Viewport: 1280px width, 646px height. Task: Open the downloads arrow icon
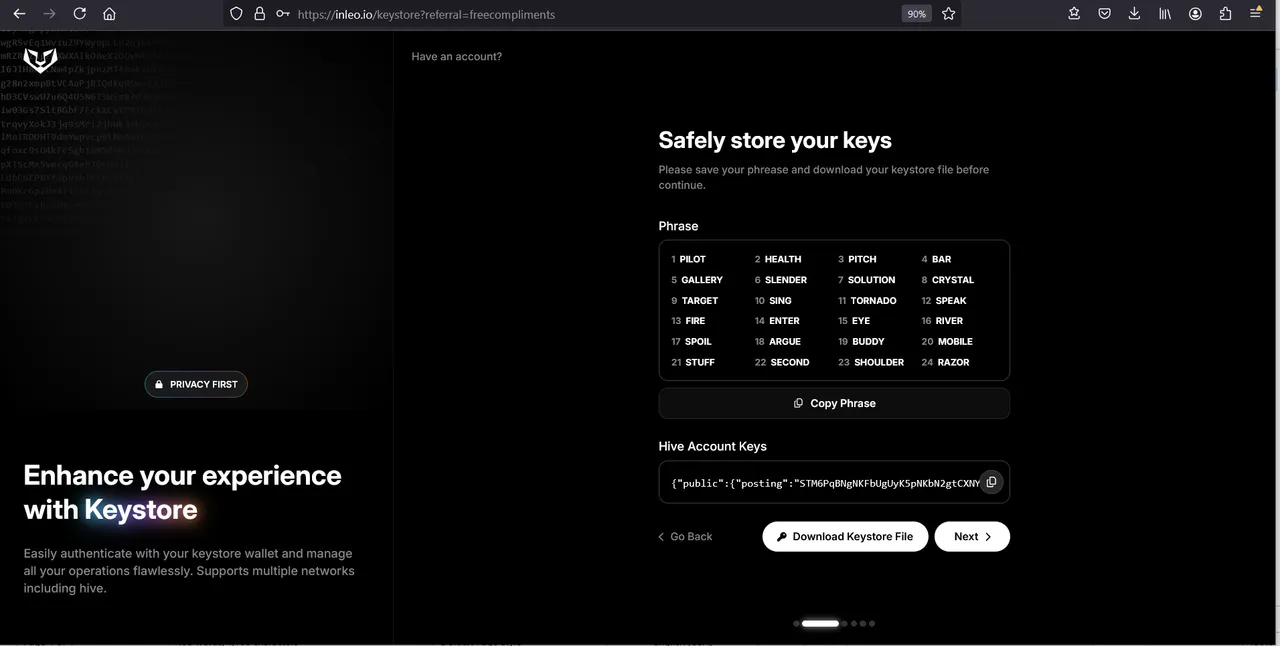coord(1134,14)
